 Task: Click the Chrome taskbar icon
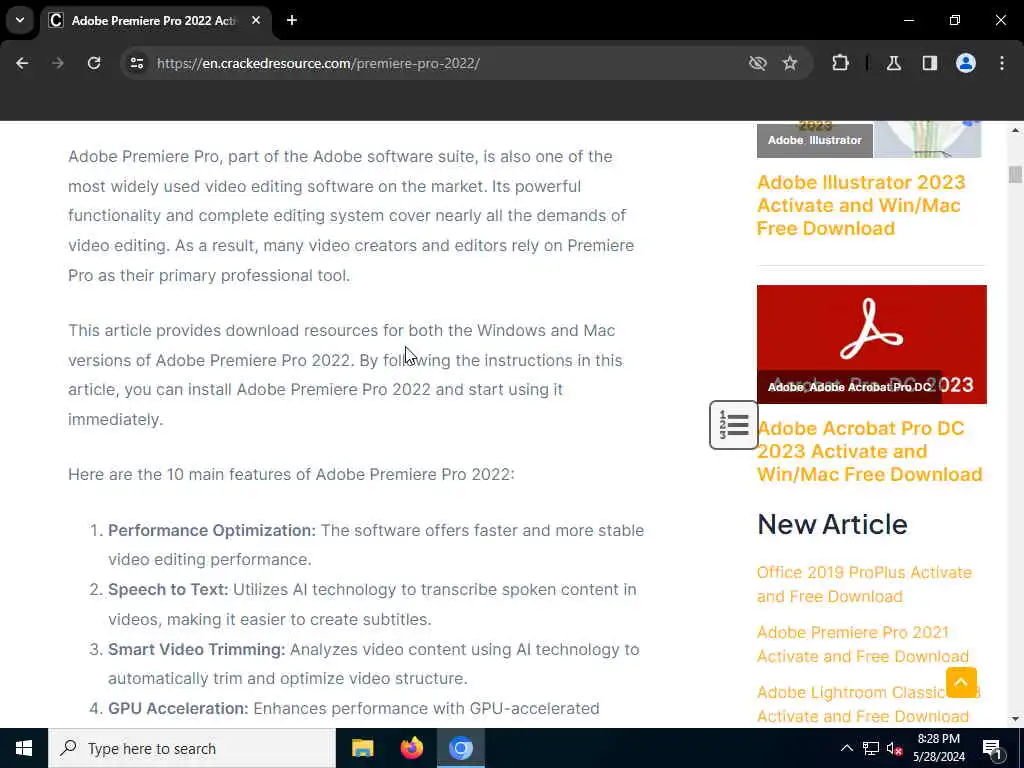pos(460,748)
